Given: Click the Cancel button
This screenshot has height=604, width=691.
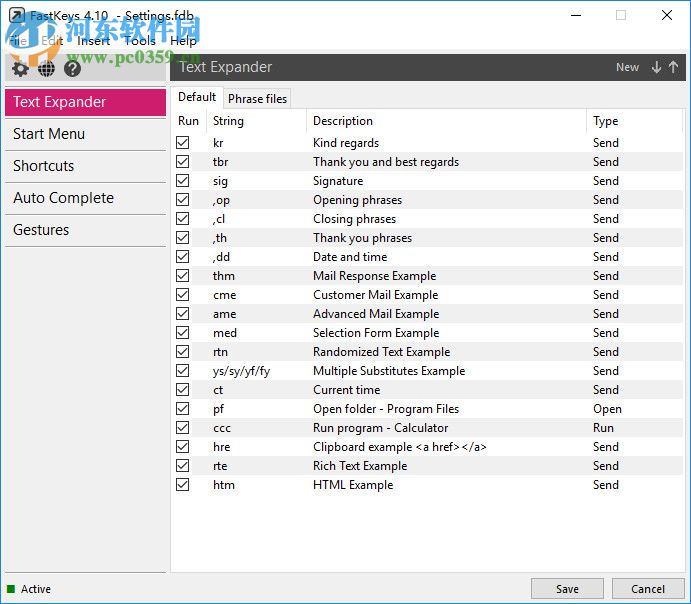Looking at the screenshot, I should pyautogui.click(x=648, y=589).
